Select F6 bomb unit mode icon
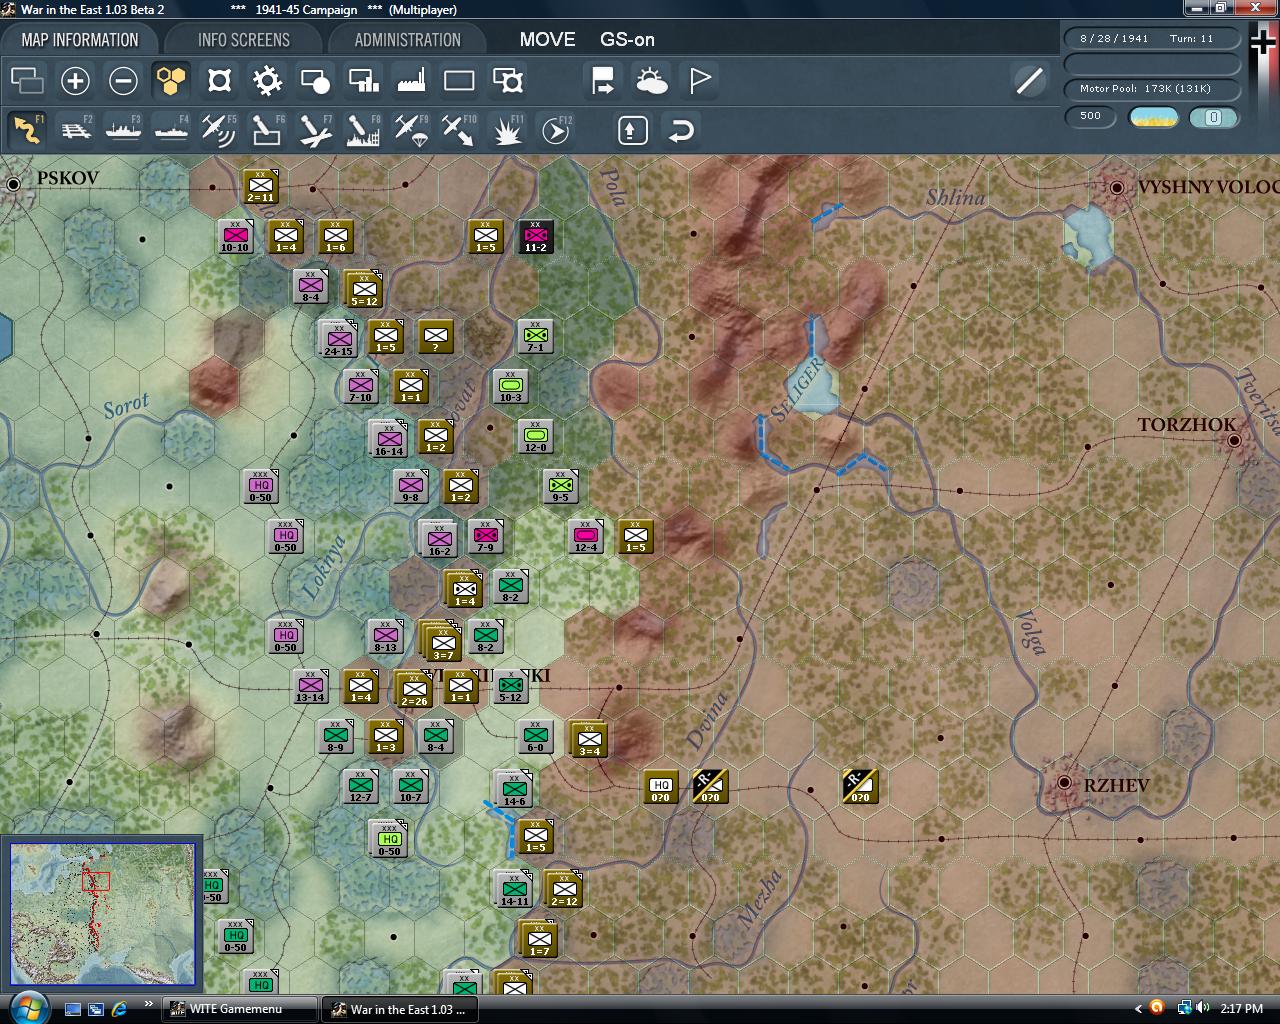1280x1024 pixels. click(267, 130)
